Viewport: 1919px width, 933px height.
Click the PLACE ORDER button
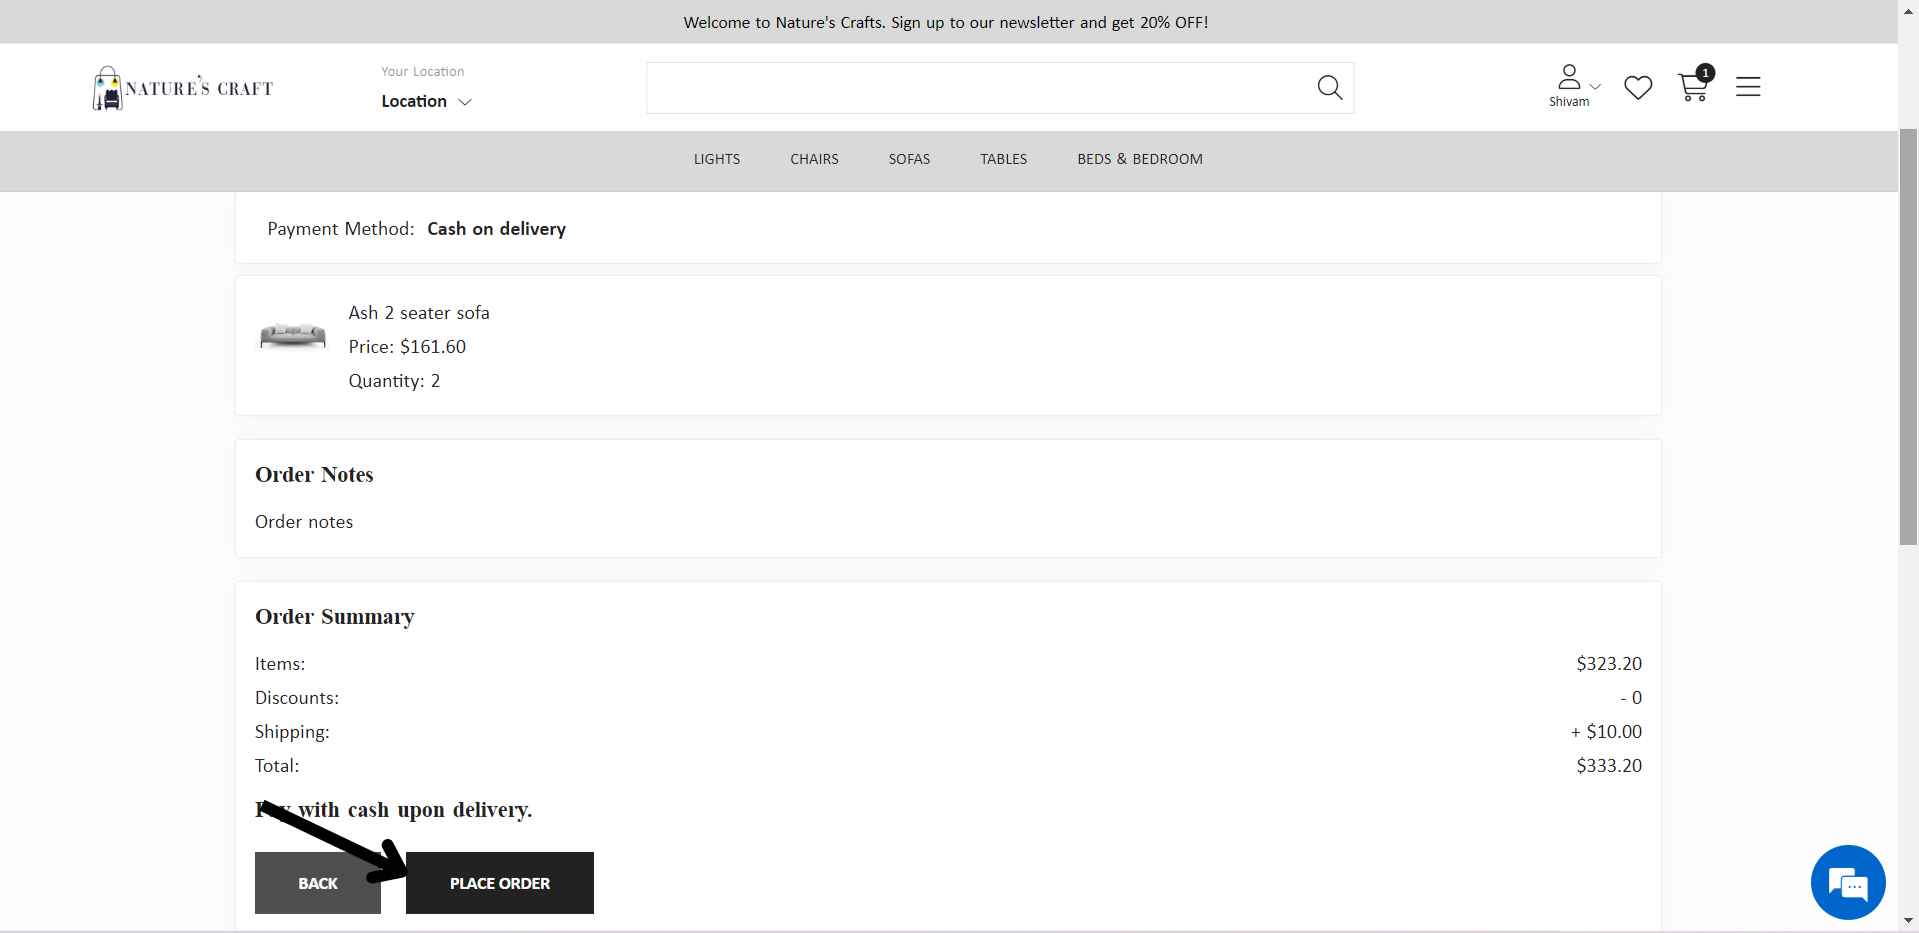pos(500,883)
